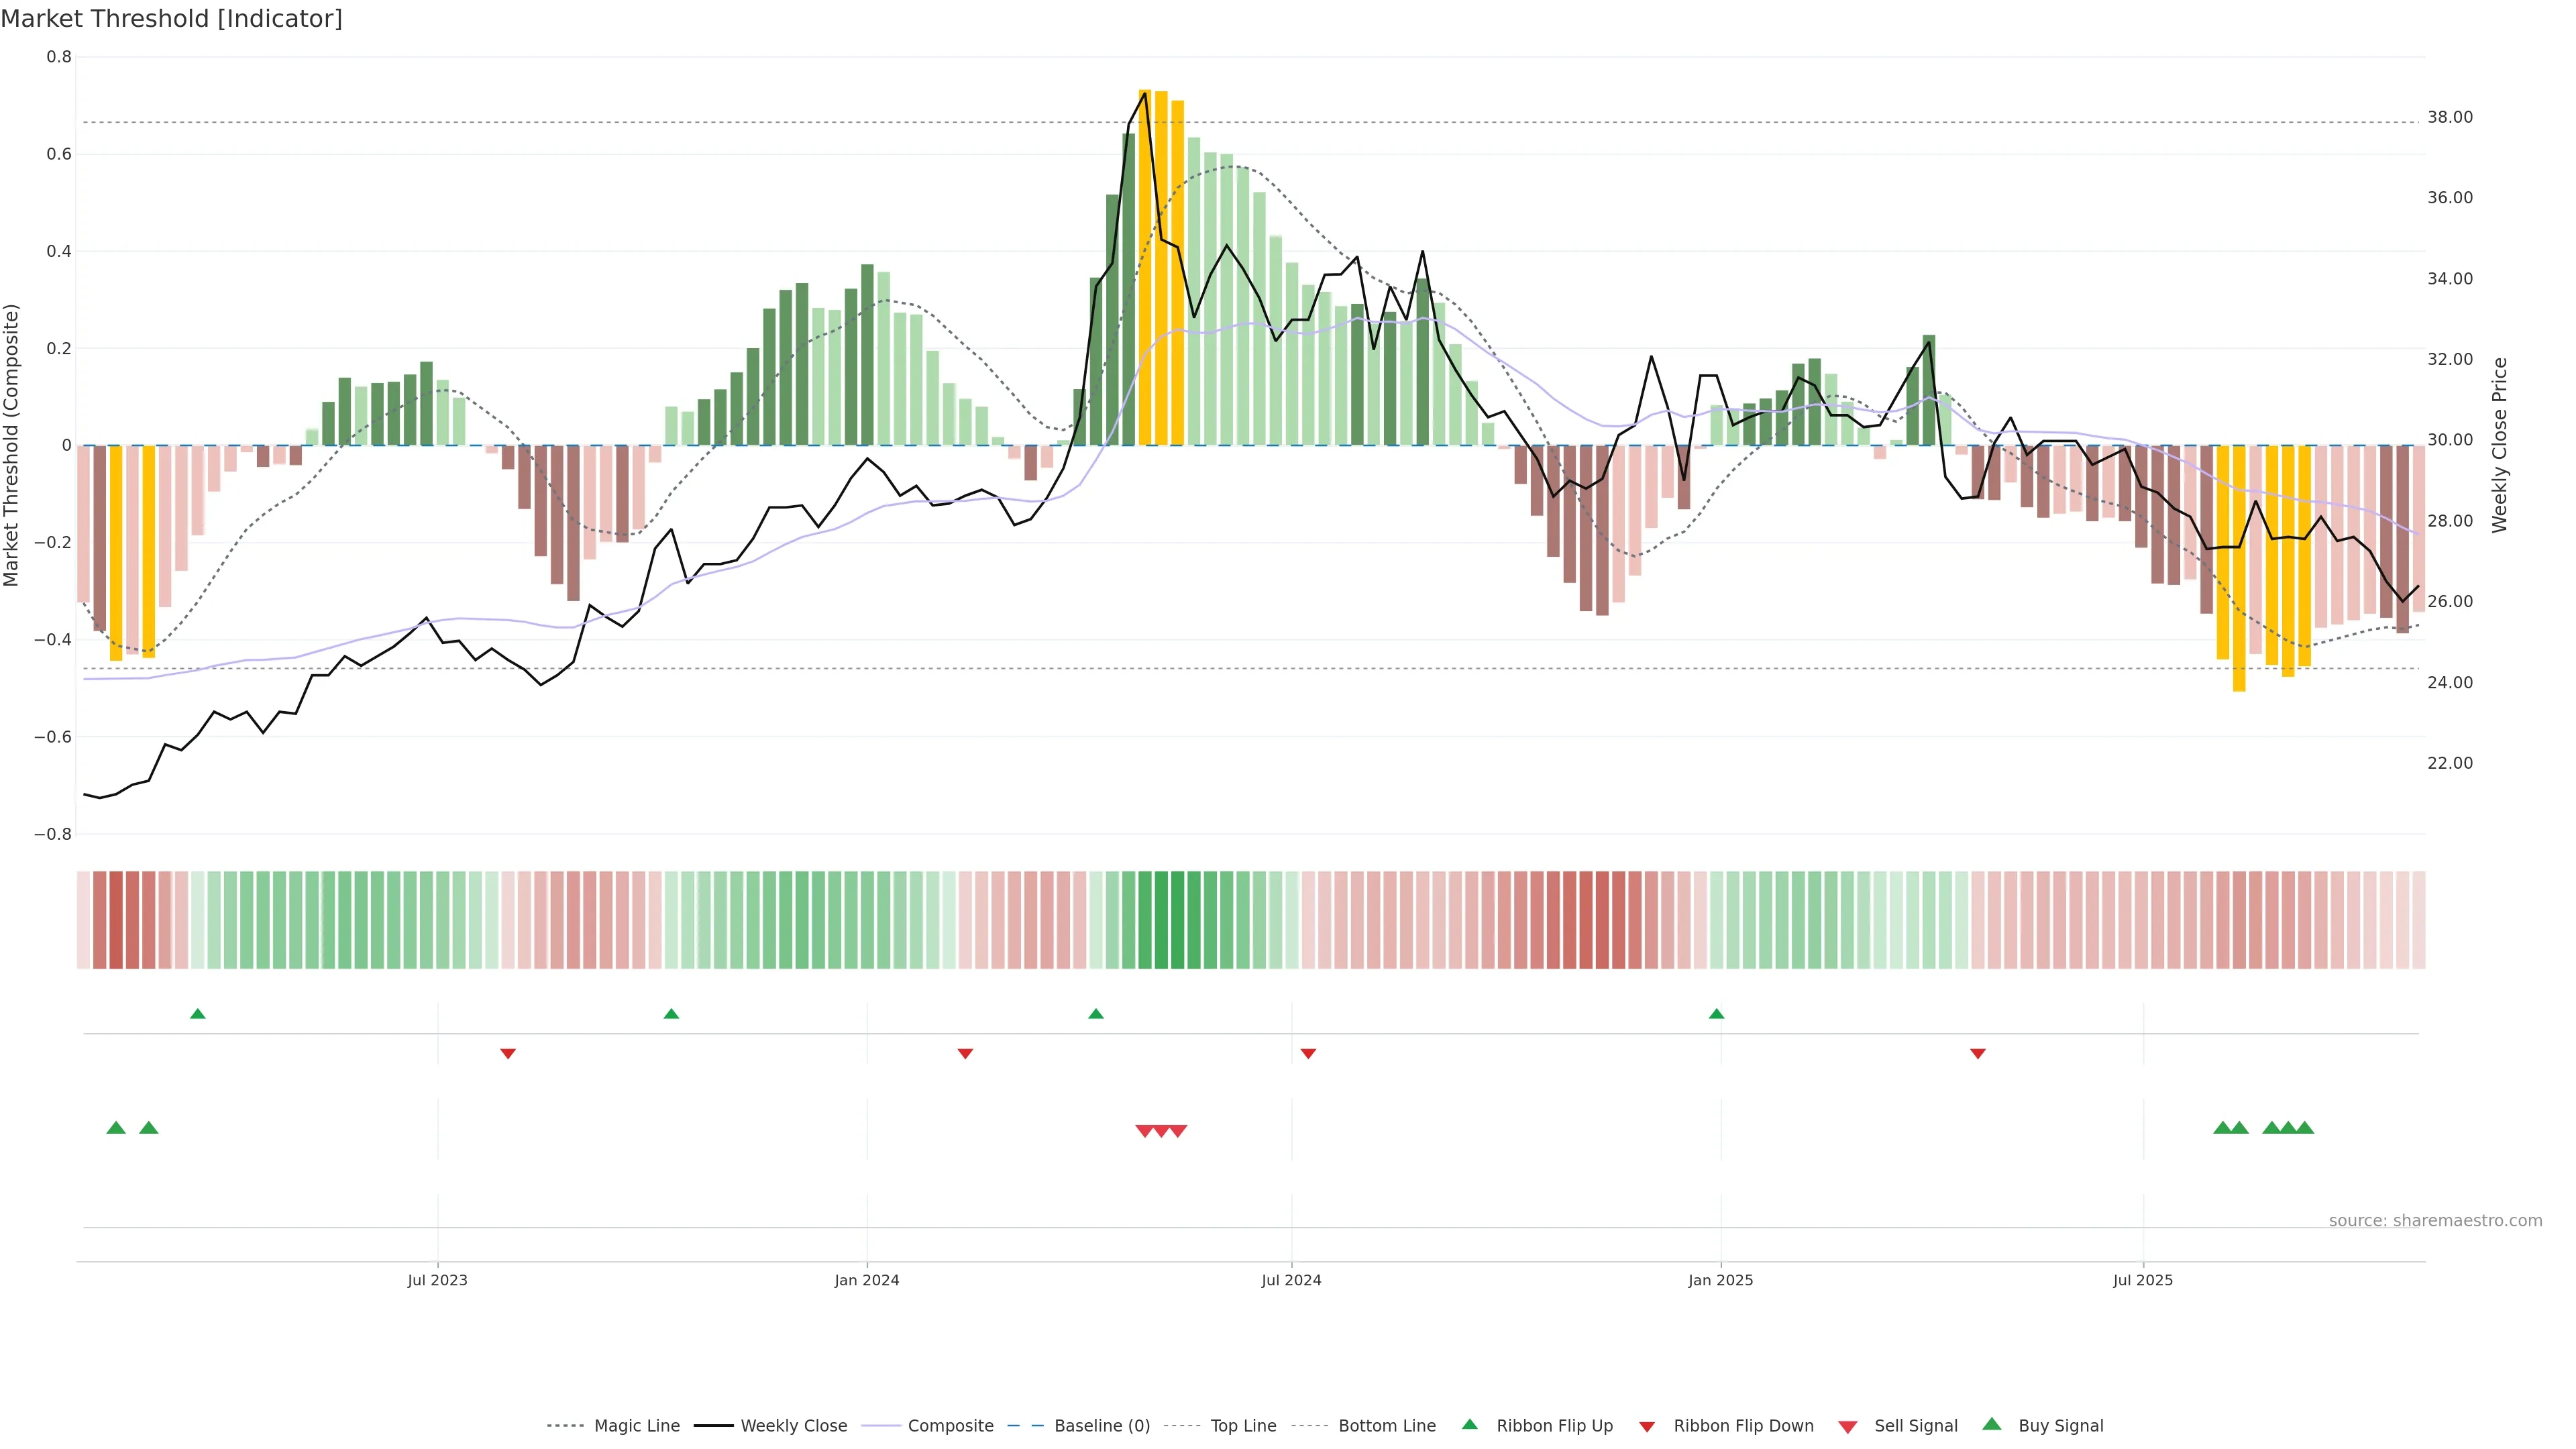Click the source sharemaestro.com text

[x=2435, y=1221]
